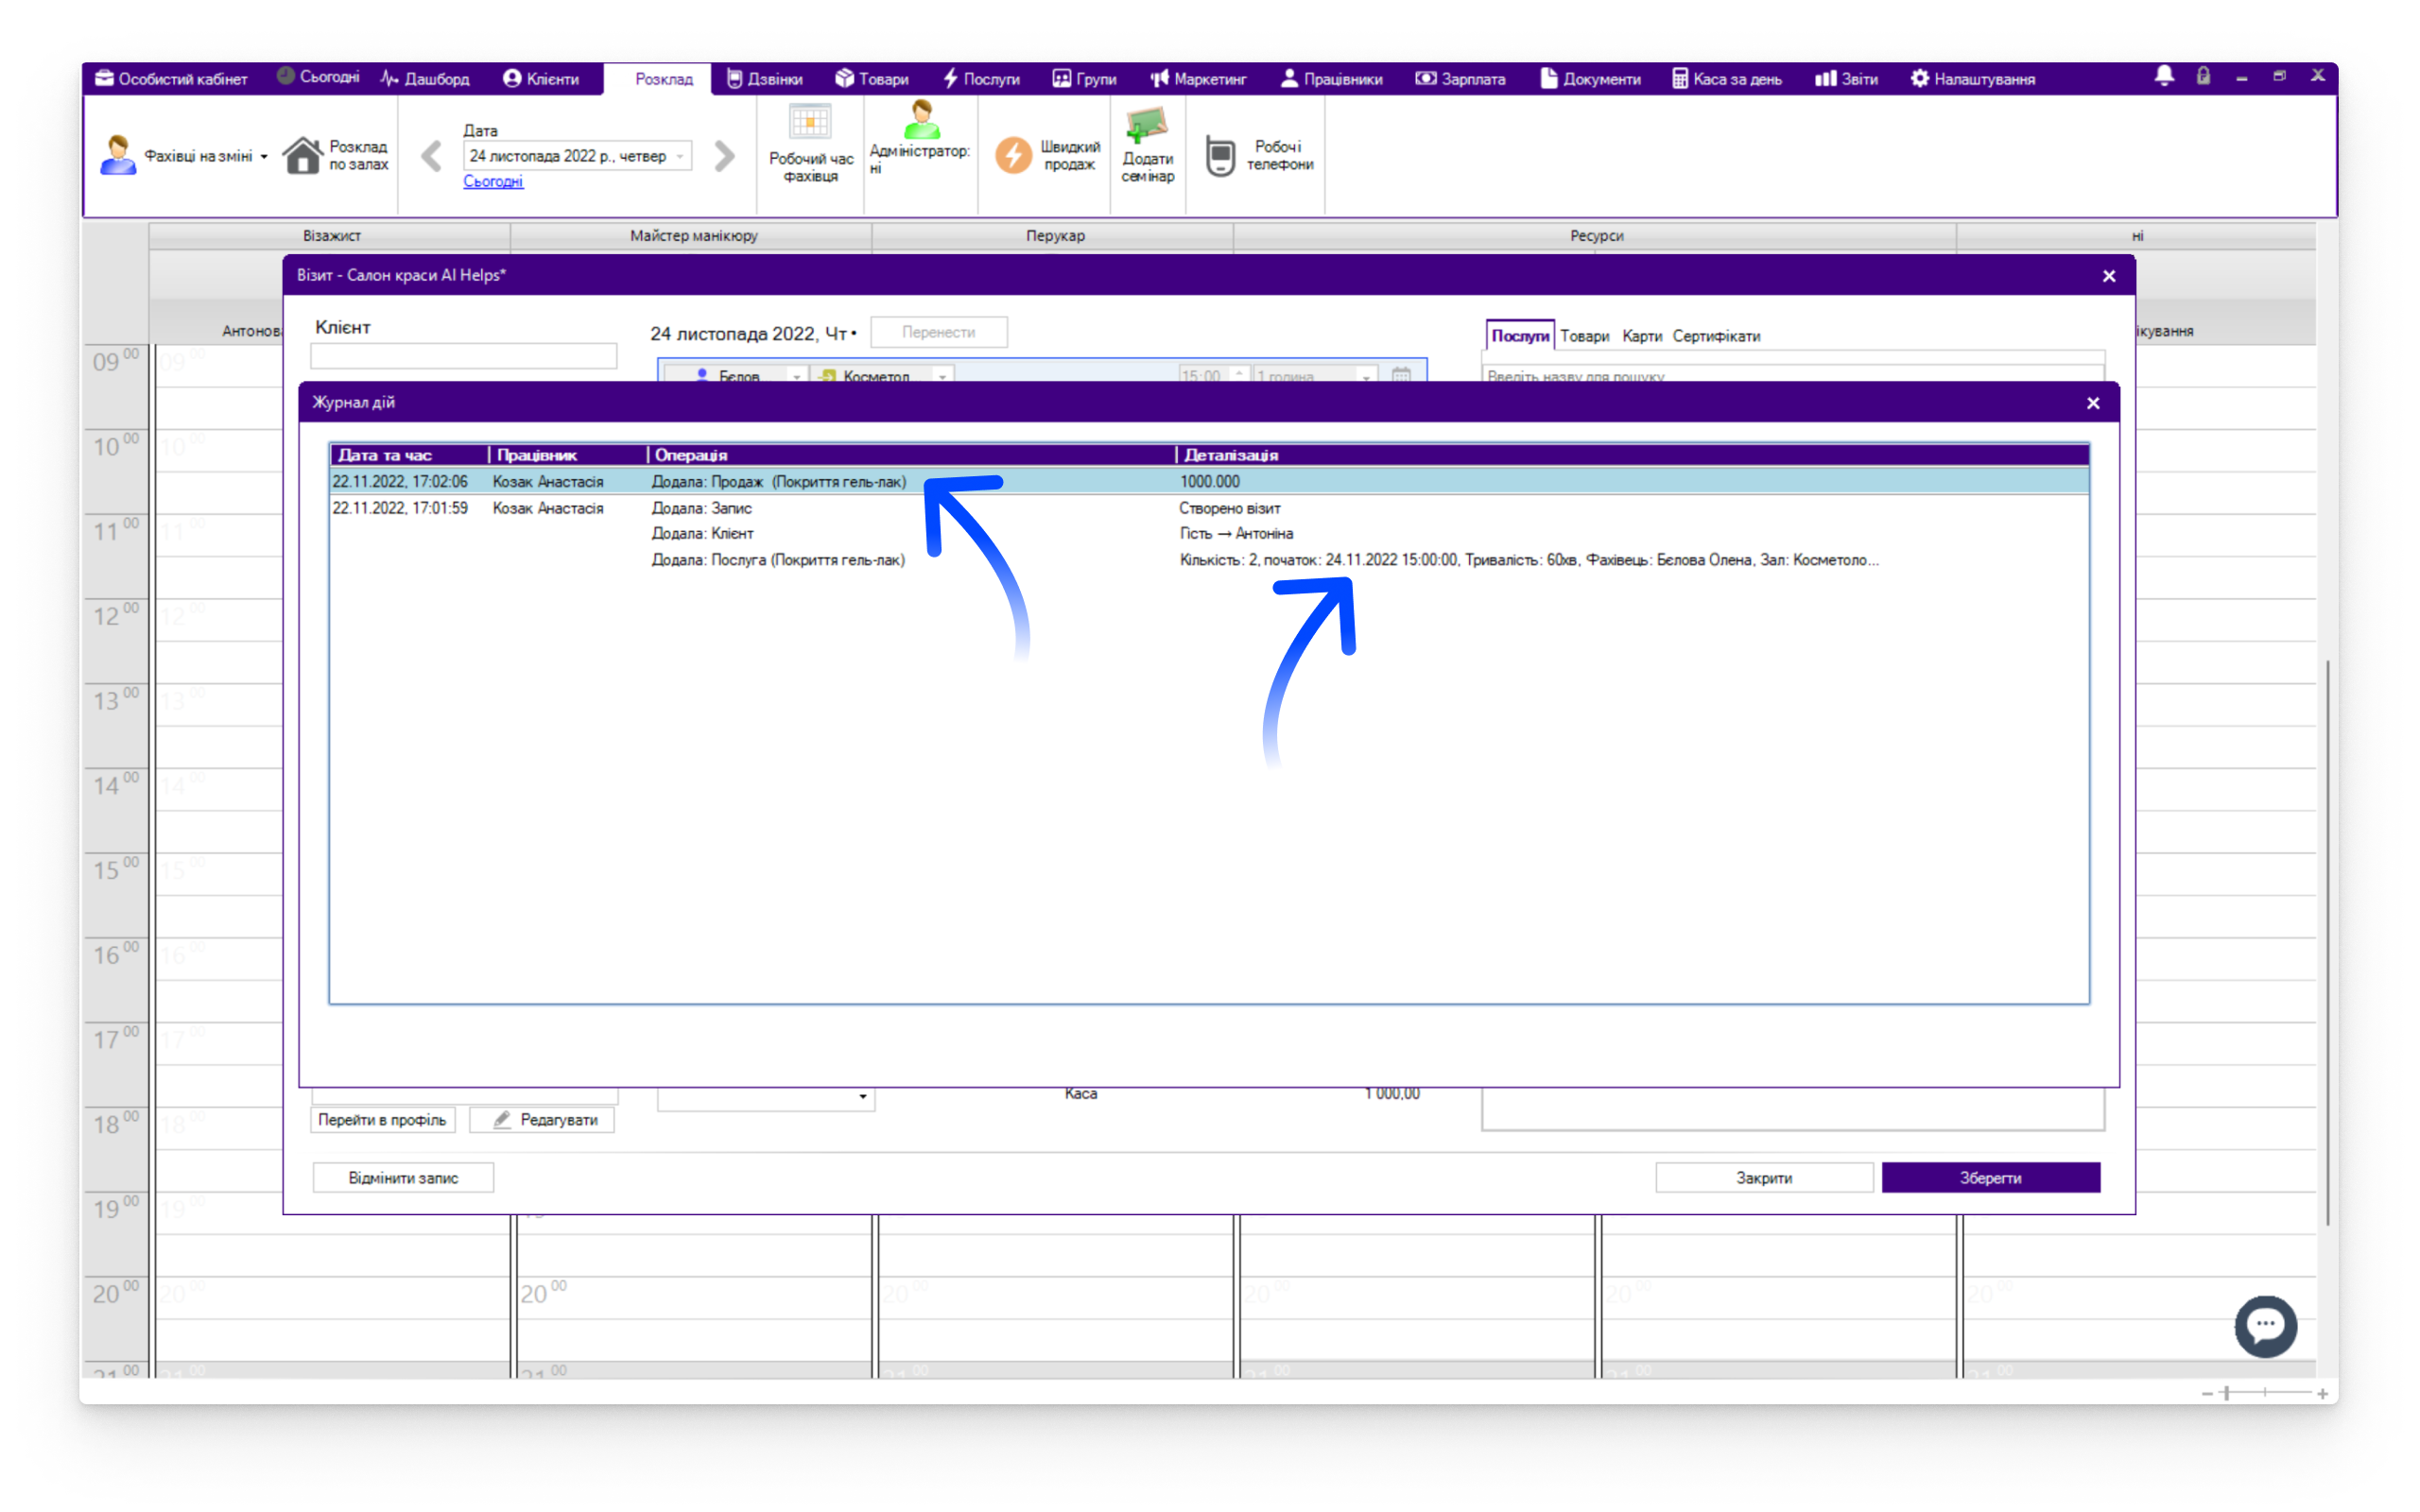Click the '1000.000' detail cell

(x=1209, y=482)
